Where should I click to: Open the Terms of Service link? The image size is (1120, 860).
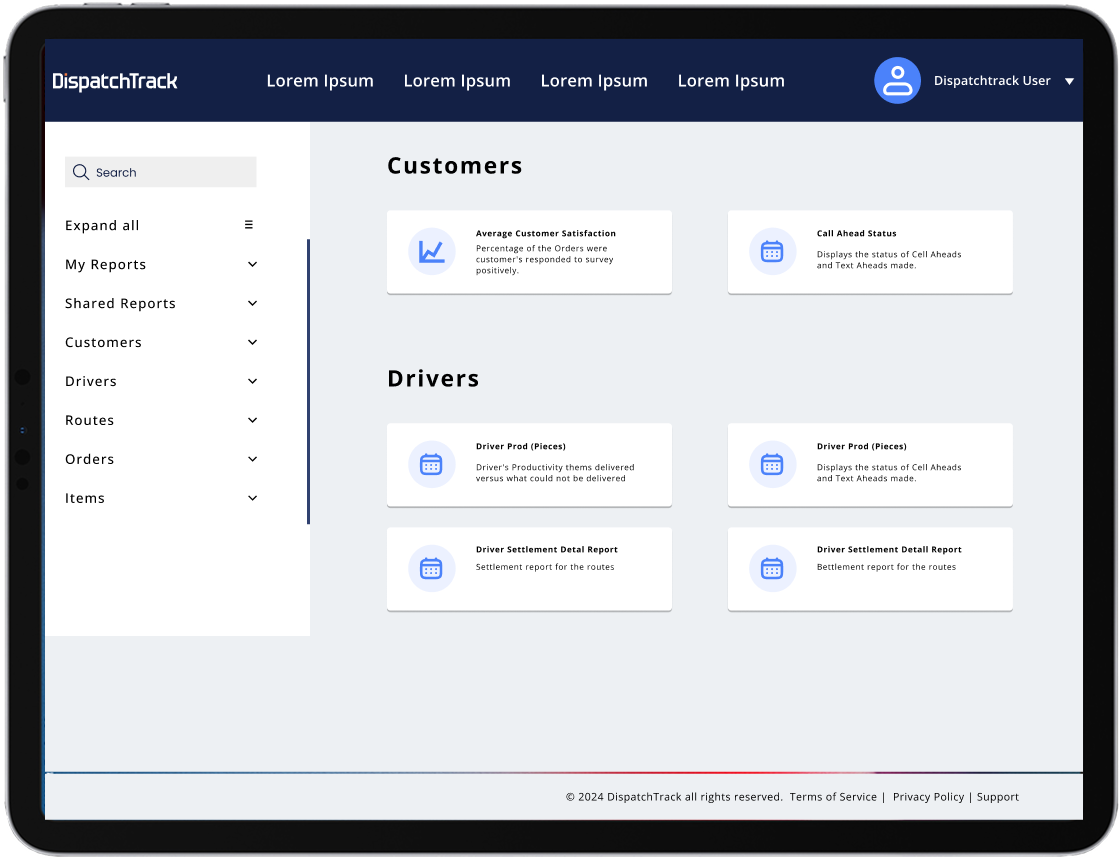(x=832, y=797)
